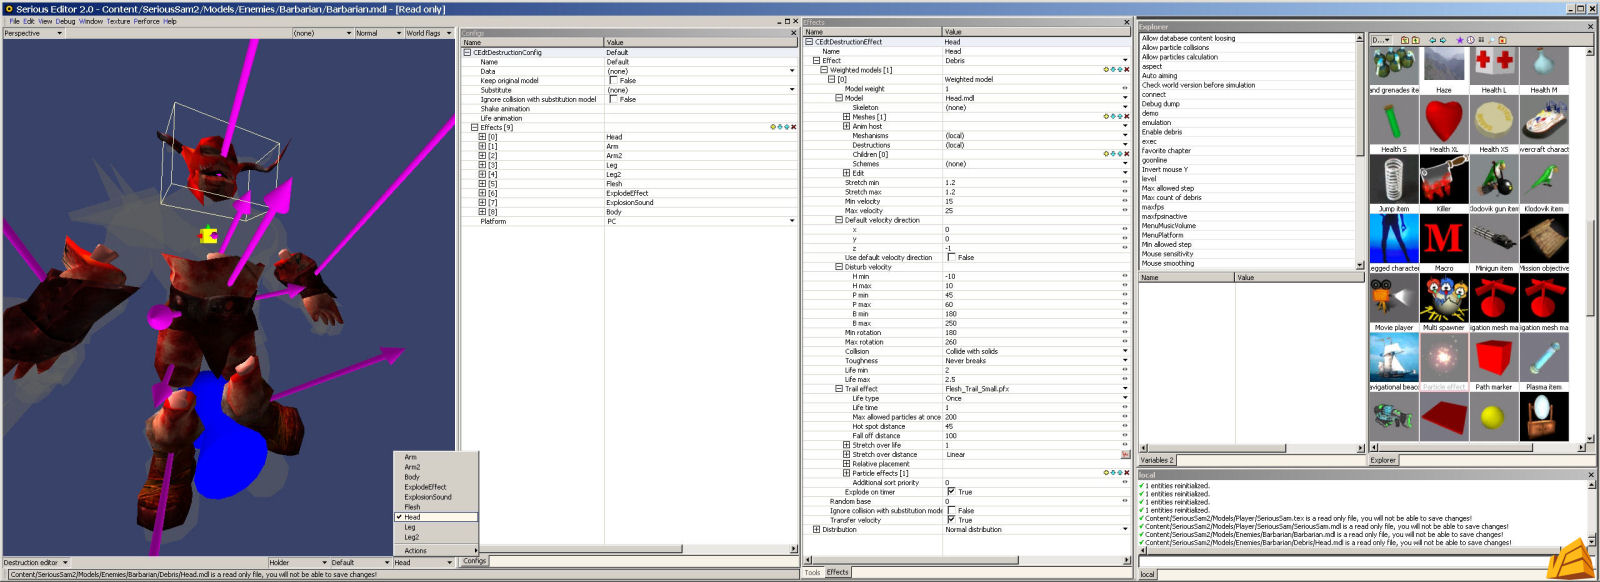Collapse the Trail effect group

[x=838, y=389]
